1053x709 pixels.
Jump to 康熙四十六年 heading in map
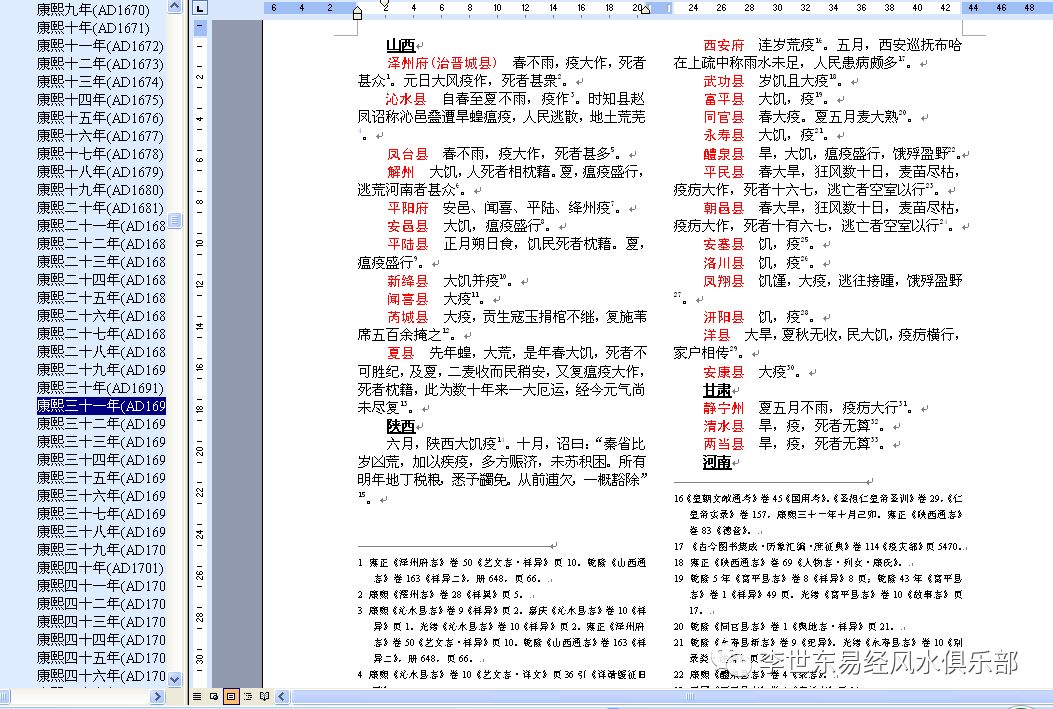coord(101,675)
